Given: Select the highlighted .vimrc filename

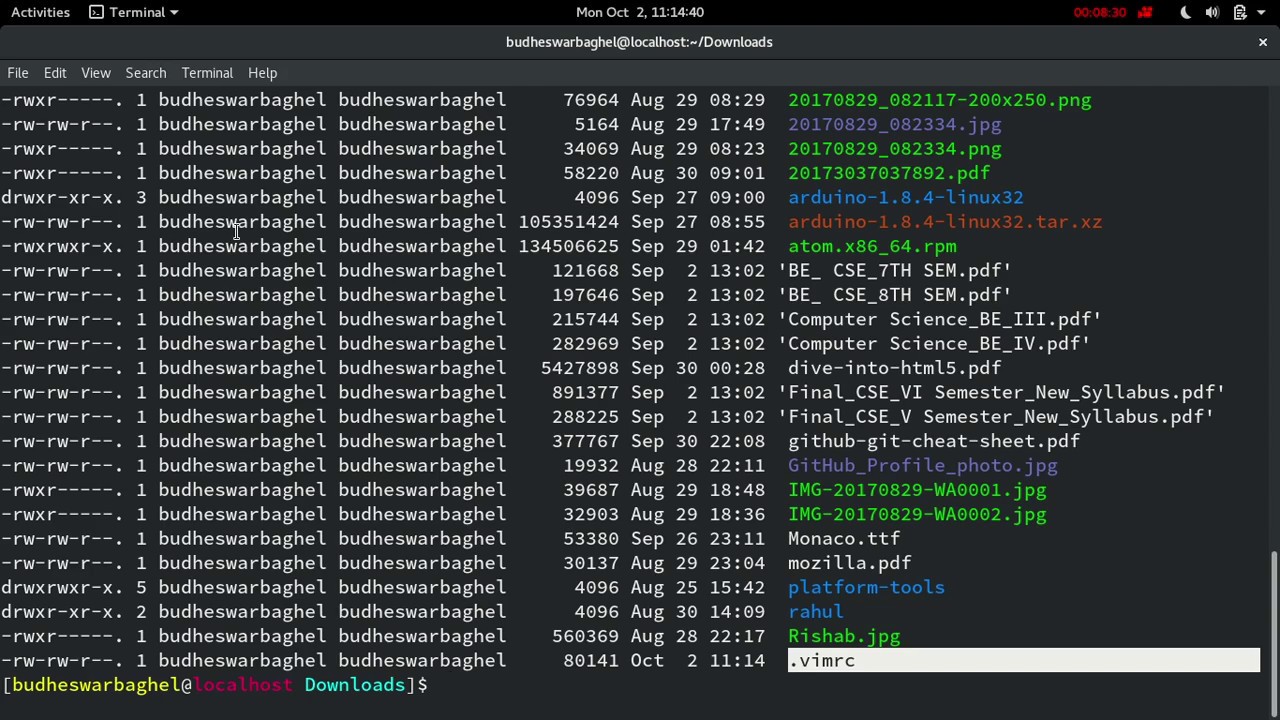Looking at the screenshot, I should (x=822, y=660).
